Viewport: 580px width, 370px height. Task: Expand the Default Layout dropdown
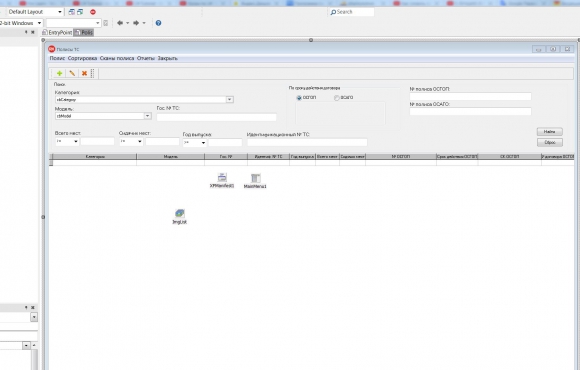point(60,12)
